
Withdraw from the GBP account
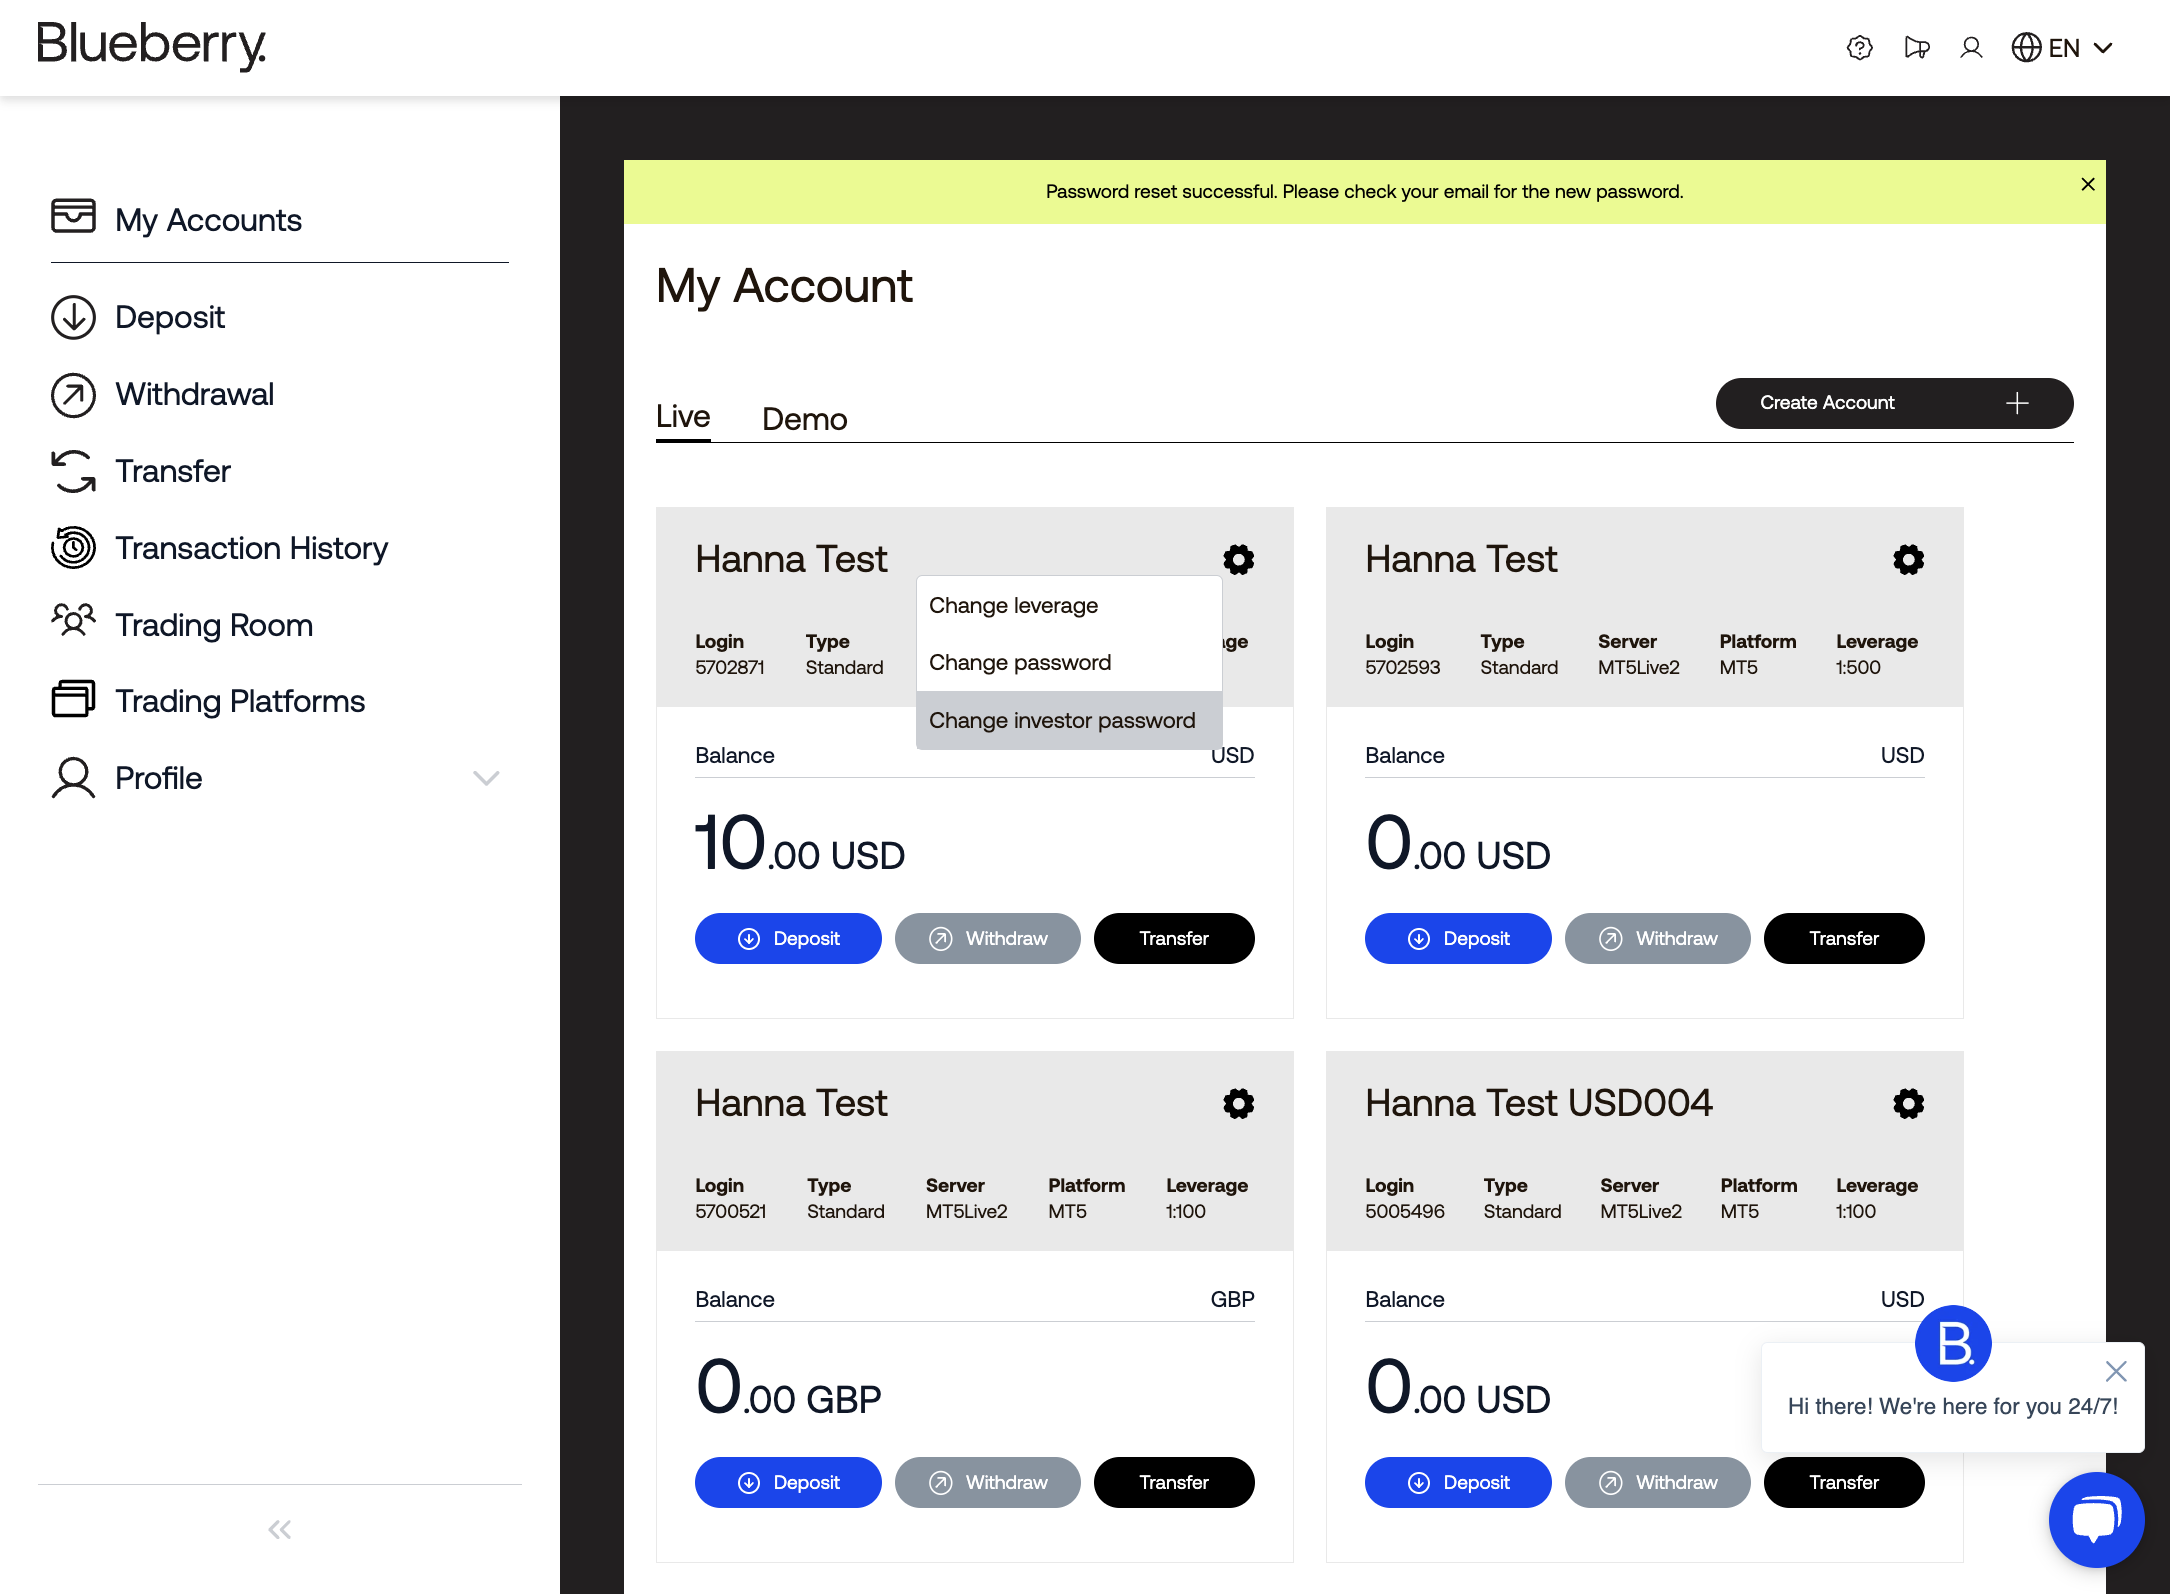coord(988,1482)
